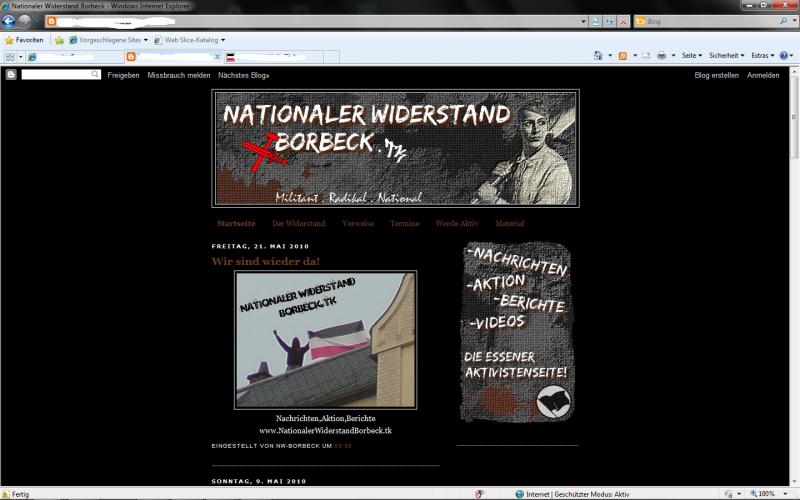Open the Seite menu
The image size is (800, 500).
tap(692, 56)
